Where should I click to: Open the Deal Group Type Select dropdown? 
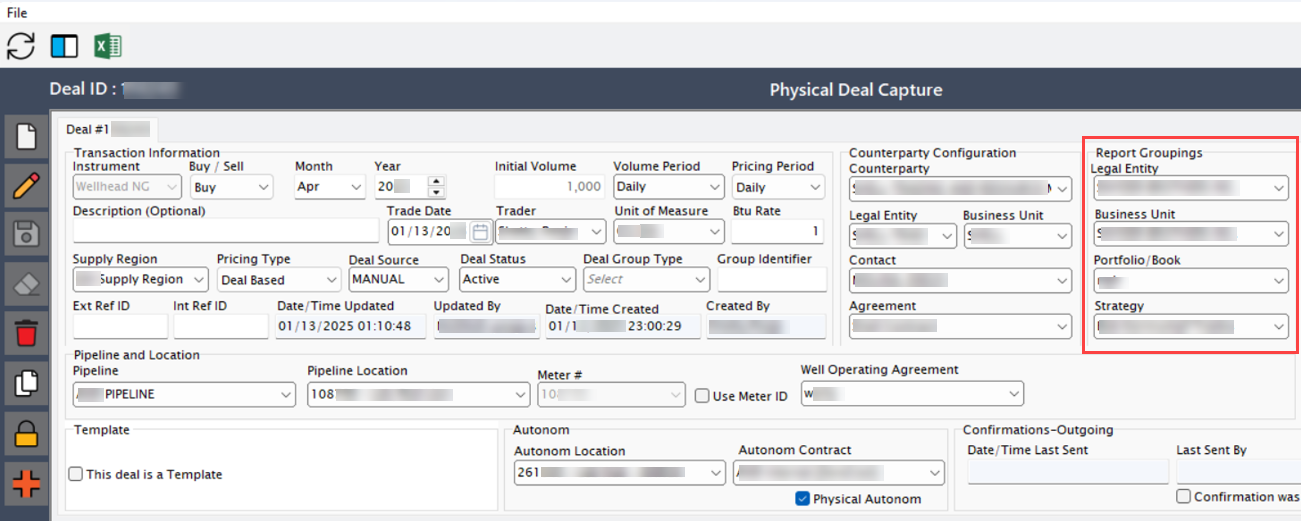pos(646,280)
